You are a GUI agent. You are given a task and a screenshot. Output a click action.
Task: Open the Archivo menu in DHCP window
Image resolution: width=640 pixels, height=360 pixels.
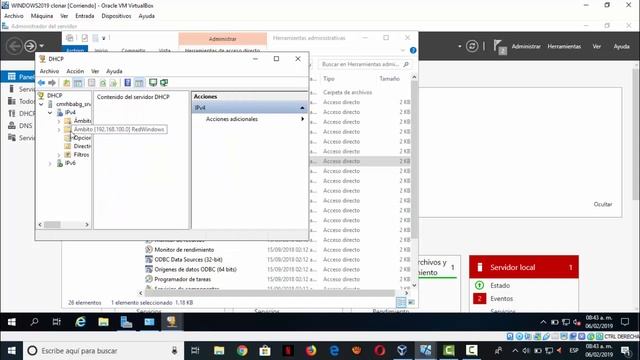(49, 71)
